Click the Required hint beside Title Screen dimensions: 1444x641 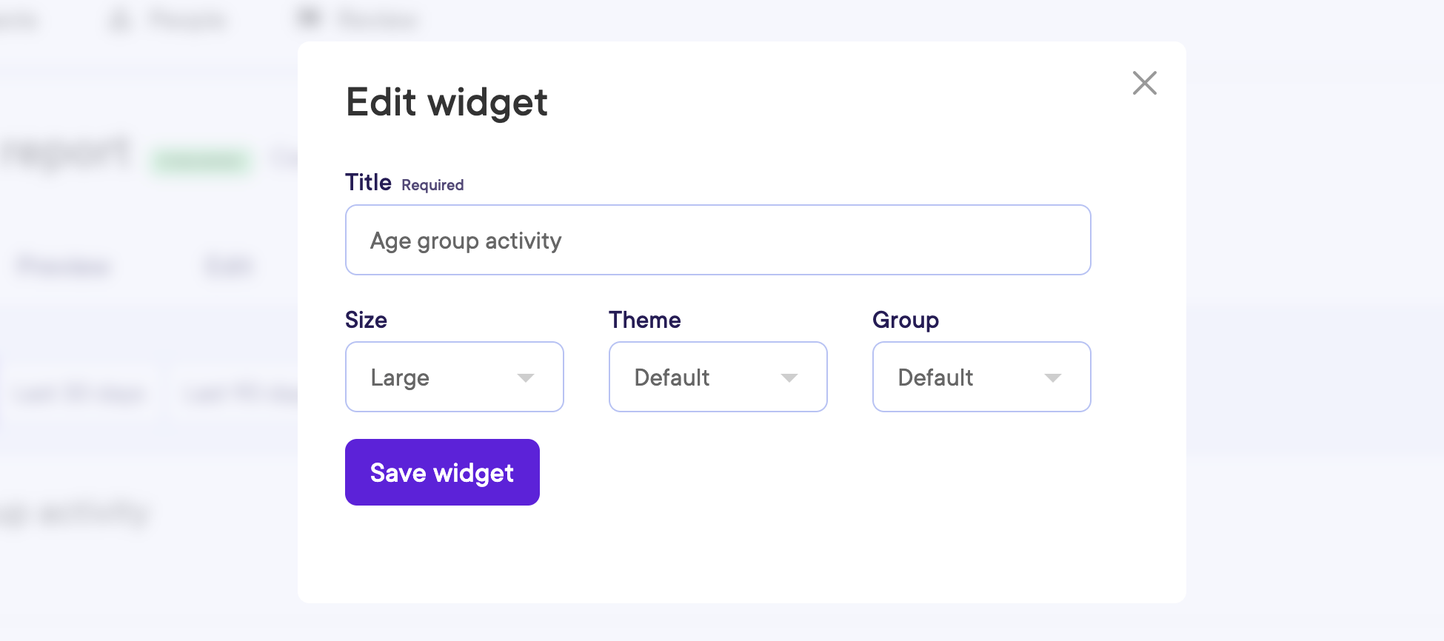click(432, 185)
